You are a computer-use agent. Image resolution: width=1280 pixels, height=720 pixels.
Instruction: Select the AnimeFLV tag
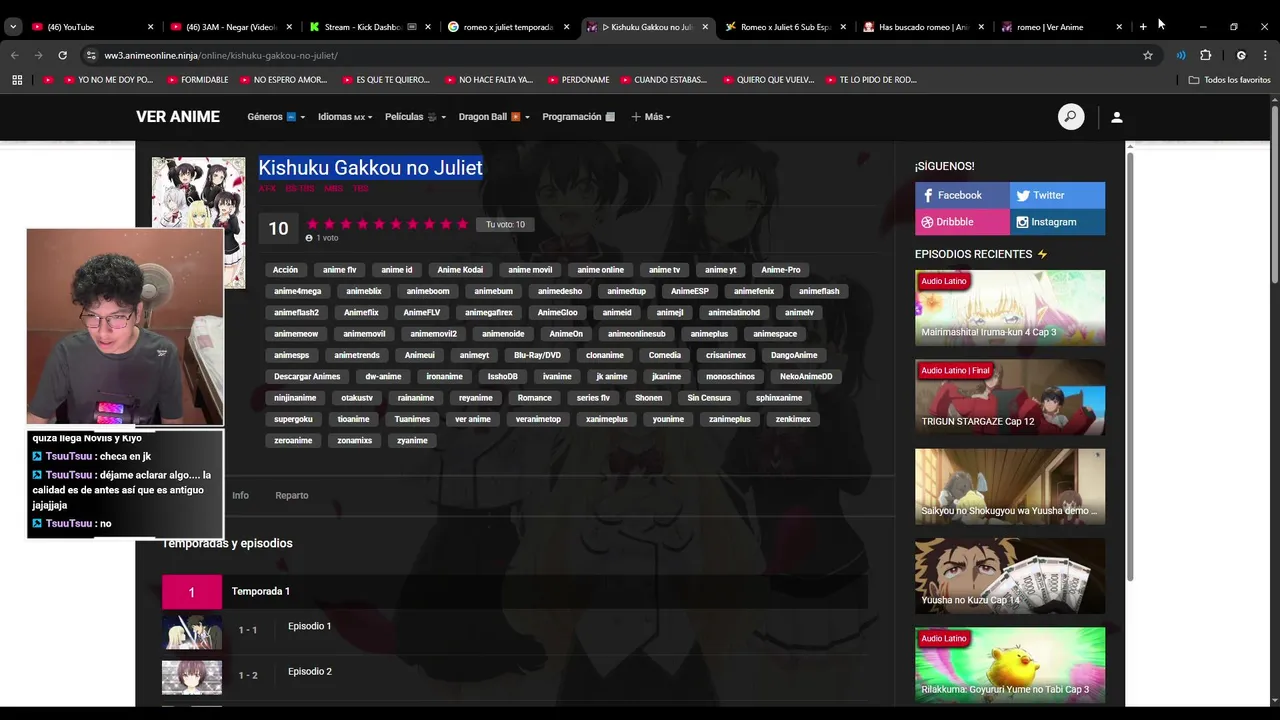point(422,313)
